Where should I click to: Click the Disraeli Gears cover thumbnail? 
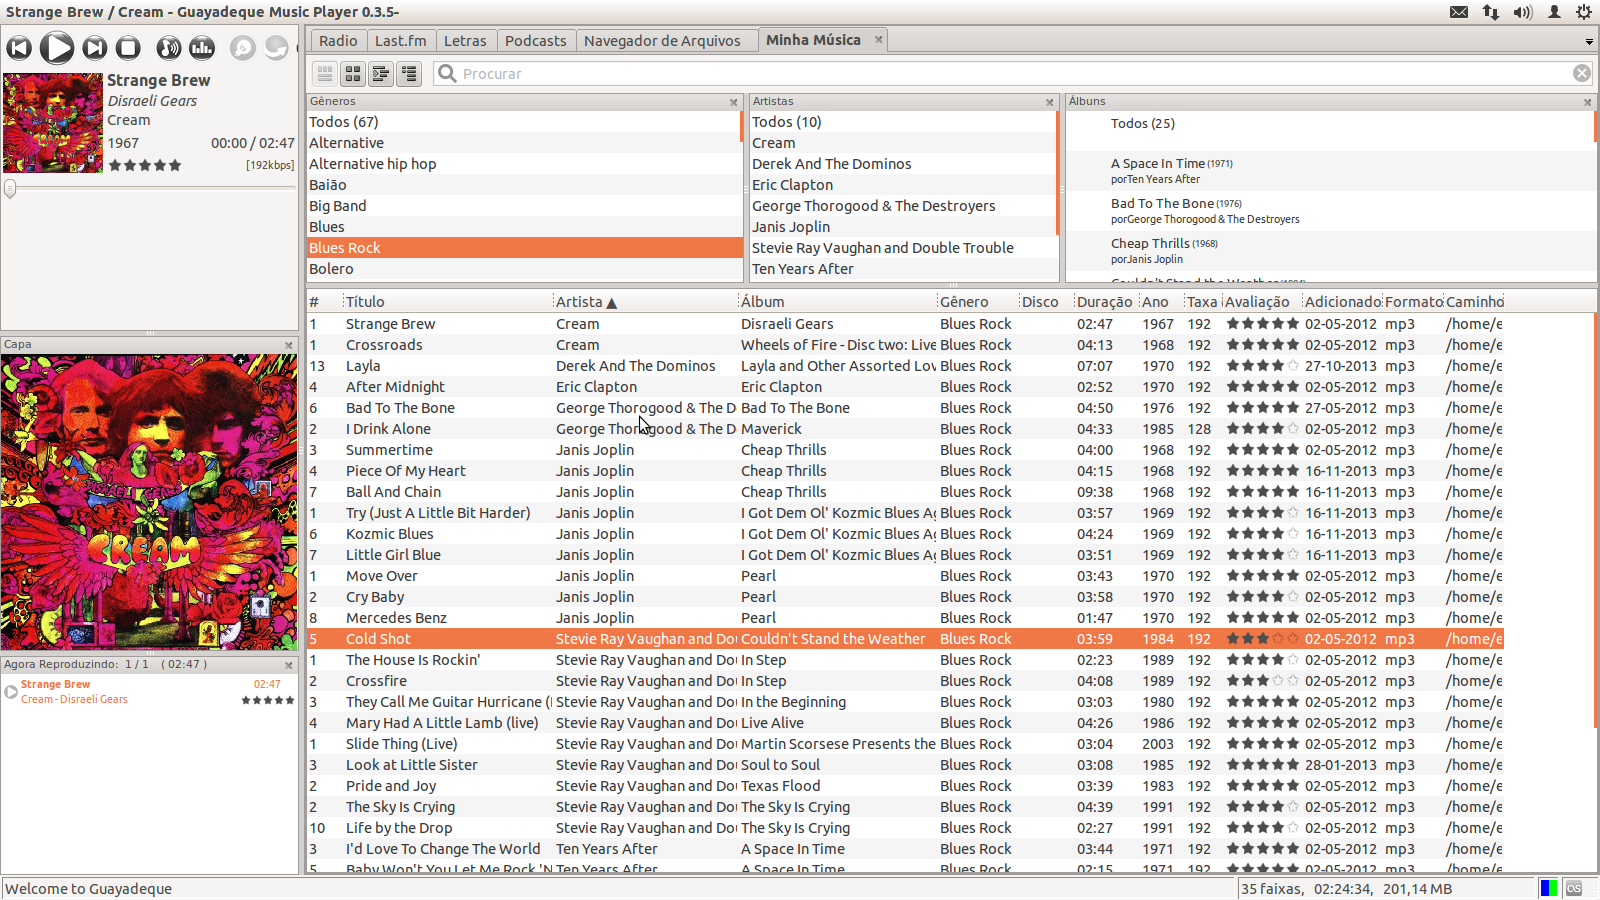point(53,123)
